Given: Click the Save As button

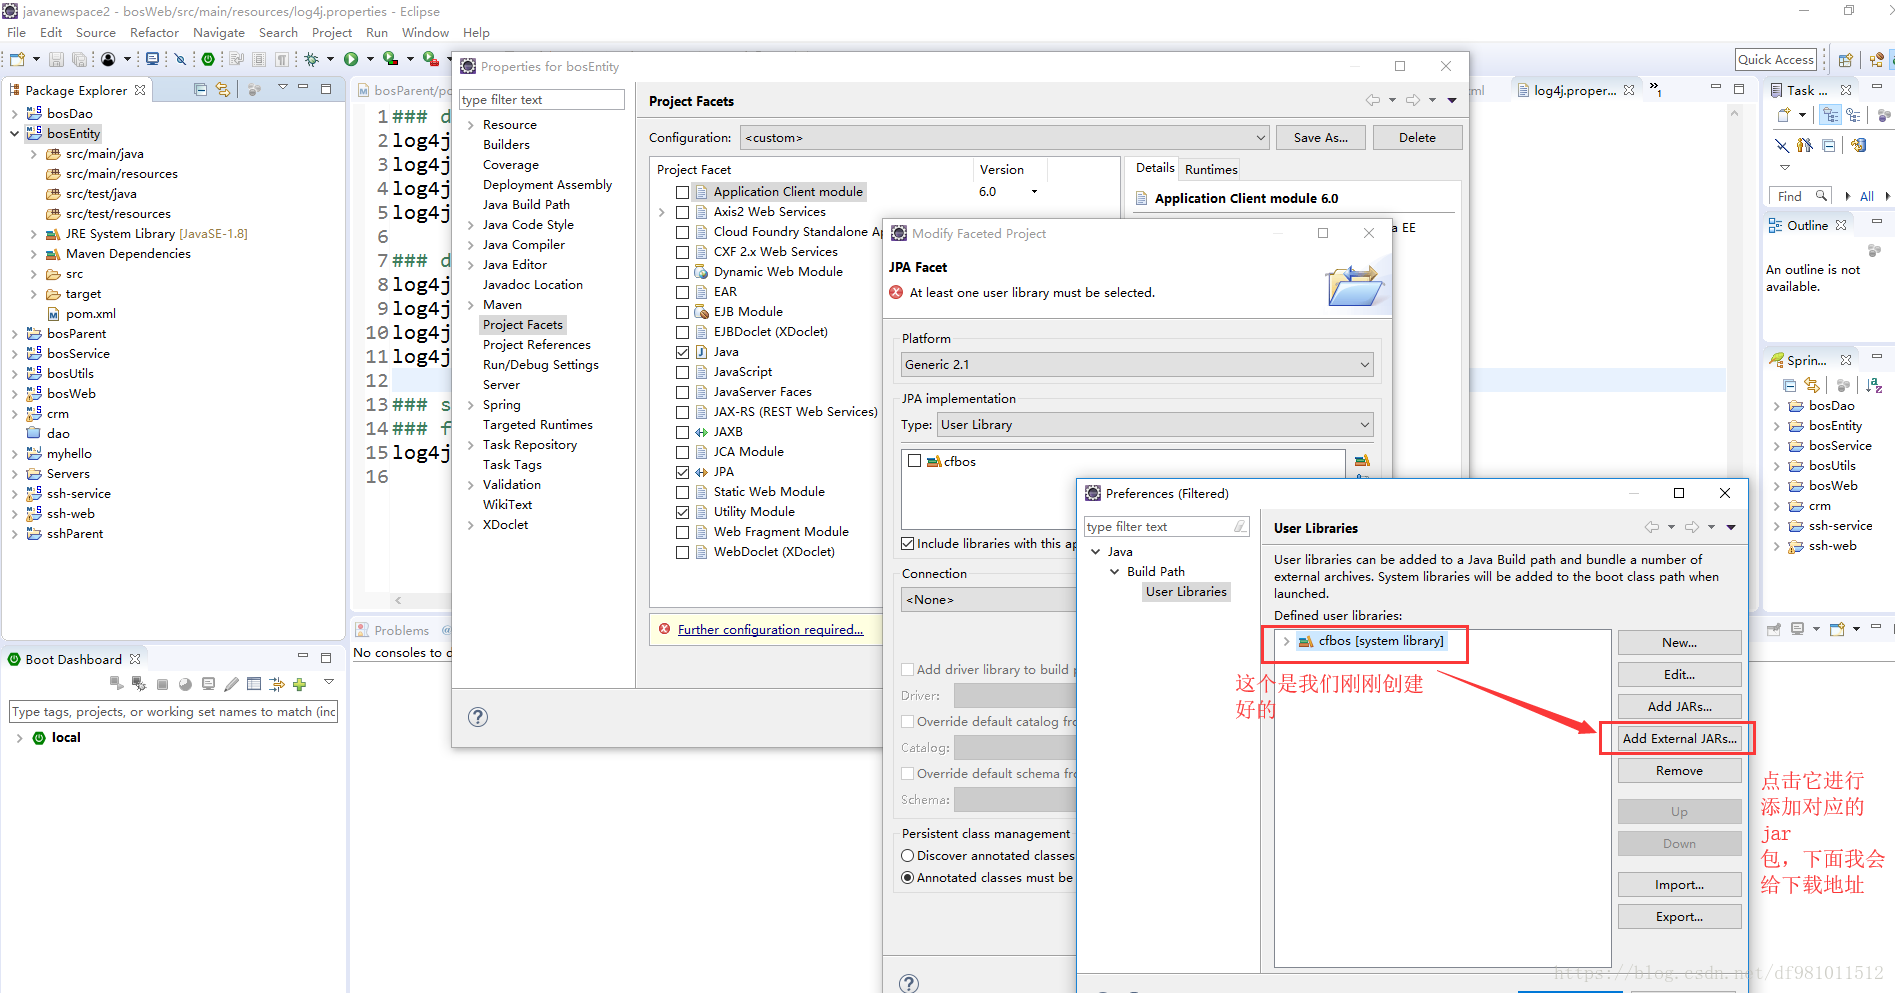Looking at the screenshot, I should (1320, 138).
